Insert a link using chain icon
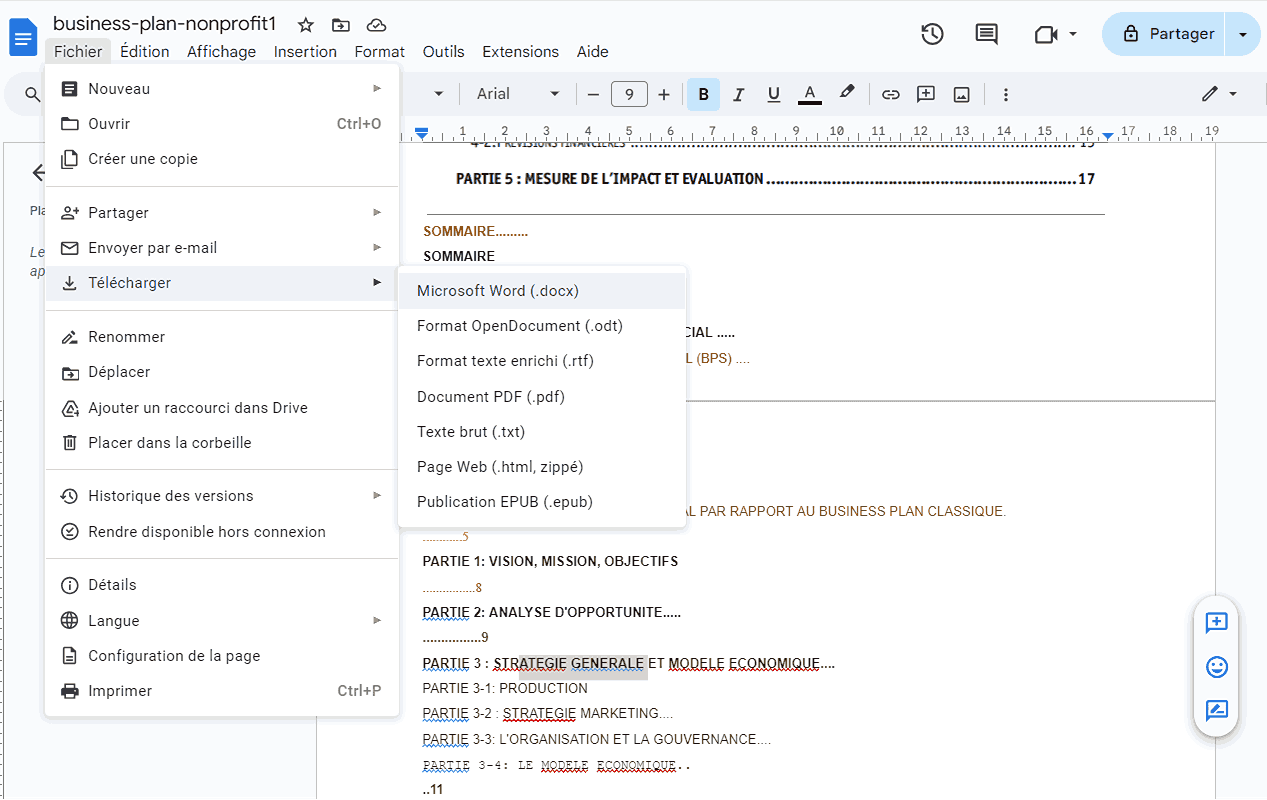The image size is (1267, 800). (x=890, y=95)
